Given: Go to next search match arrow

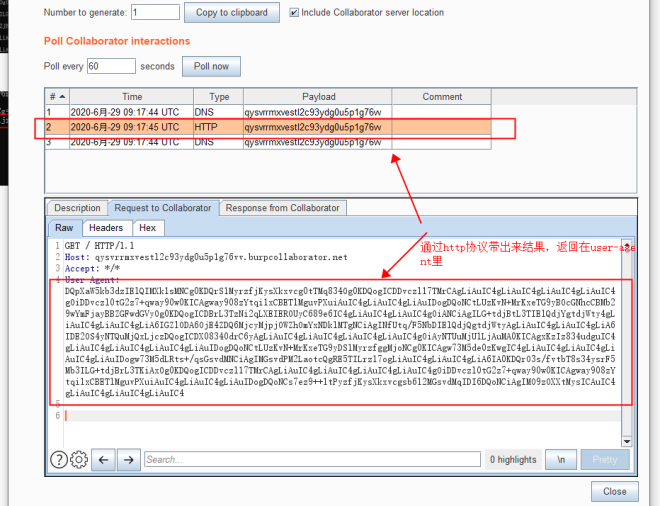Looking at the screenshot, I should pos(127,459).
